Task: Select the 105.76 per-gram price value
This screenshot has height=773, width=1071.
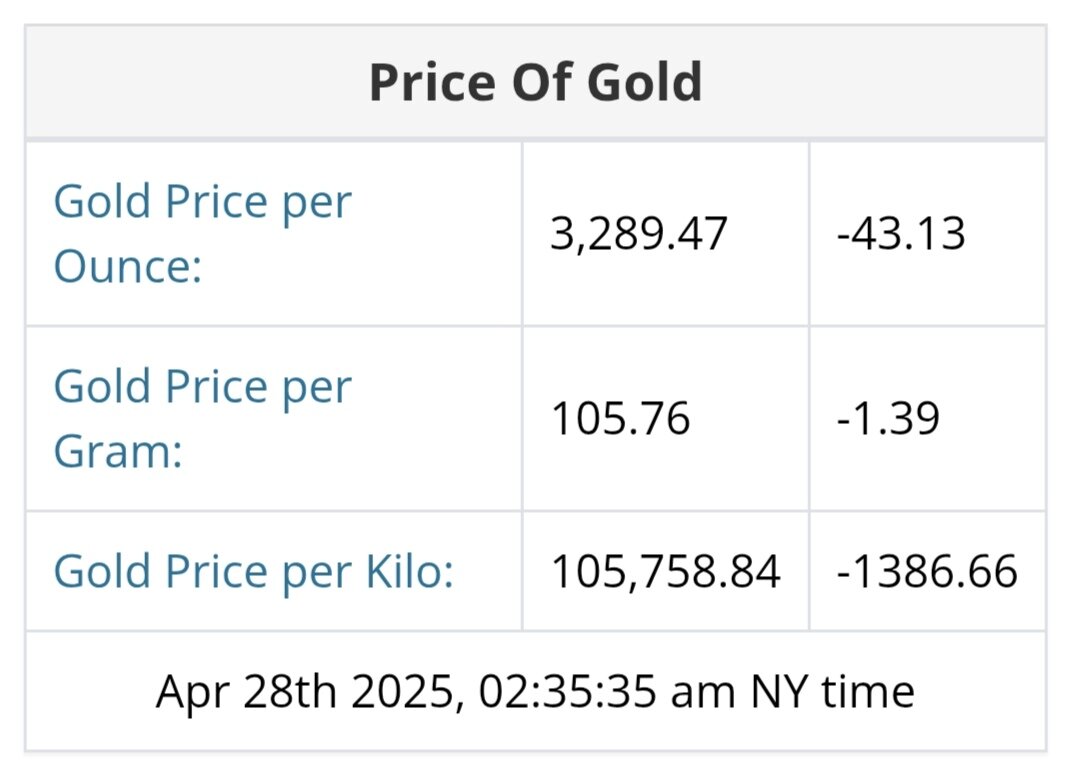Action: (620, 418)
